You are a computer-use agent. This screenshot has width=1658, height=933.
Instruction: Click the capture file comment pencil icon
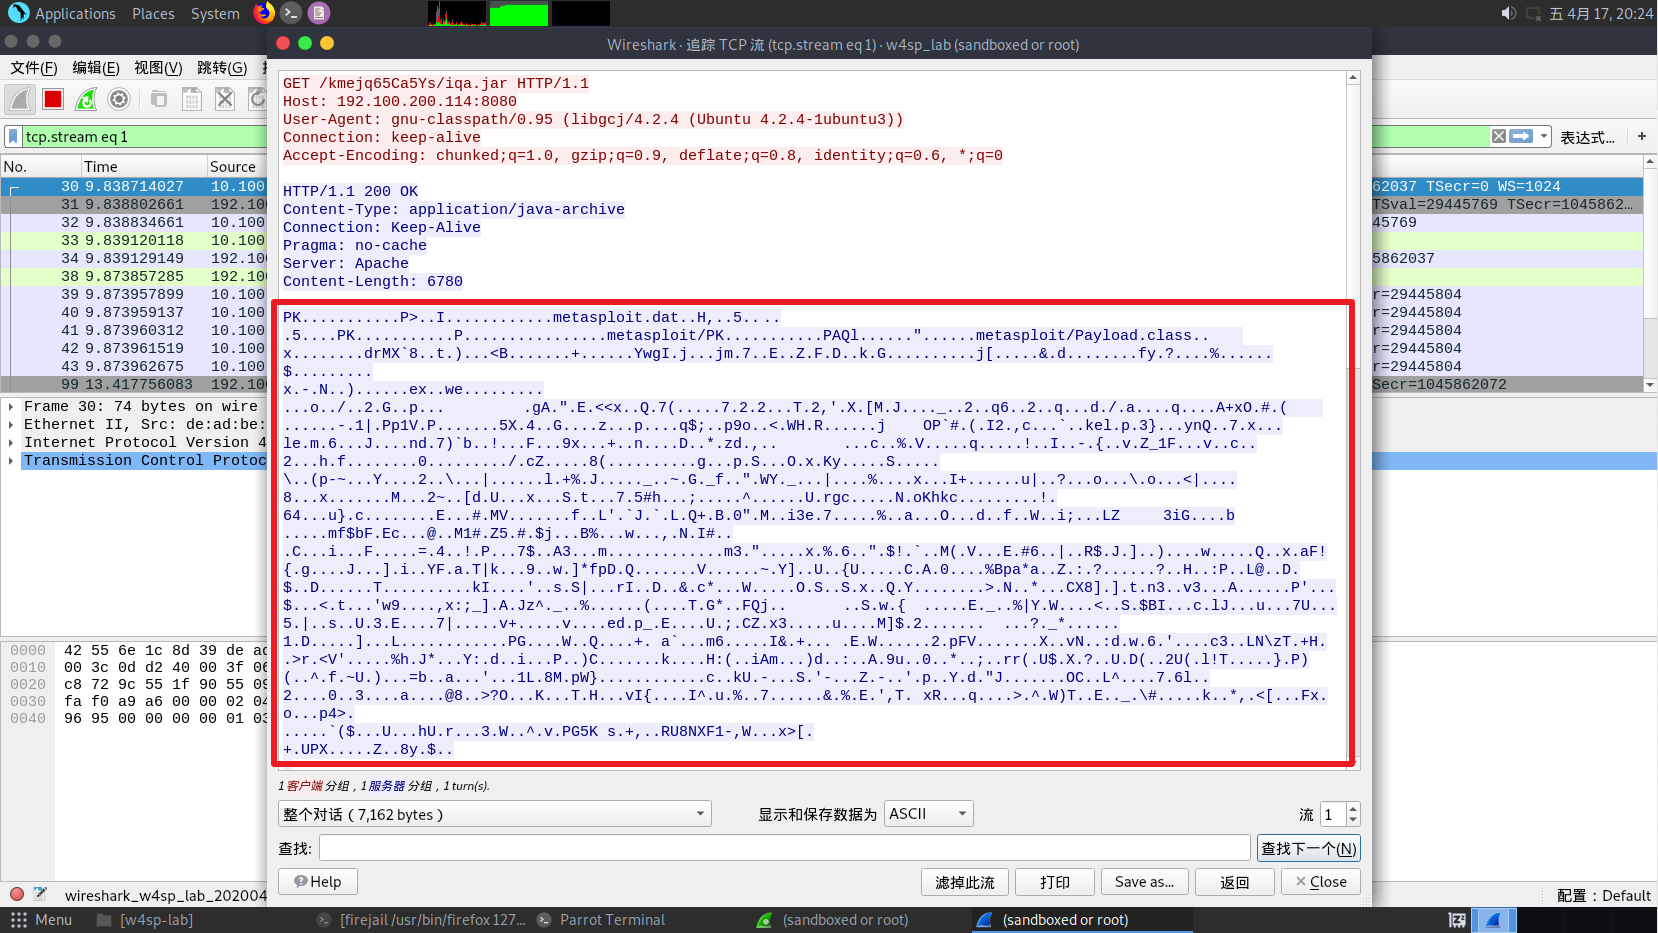coord(40,894)
